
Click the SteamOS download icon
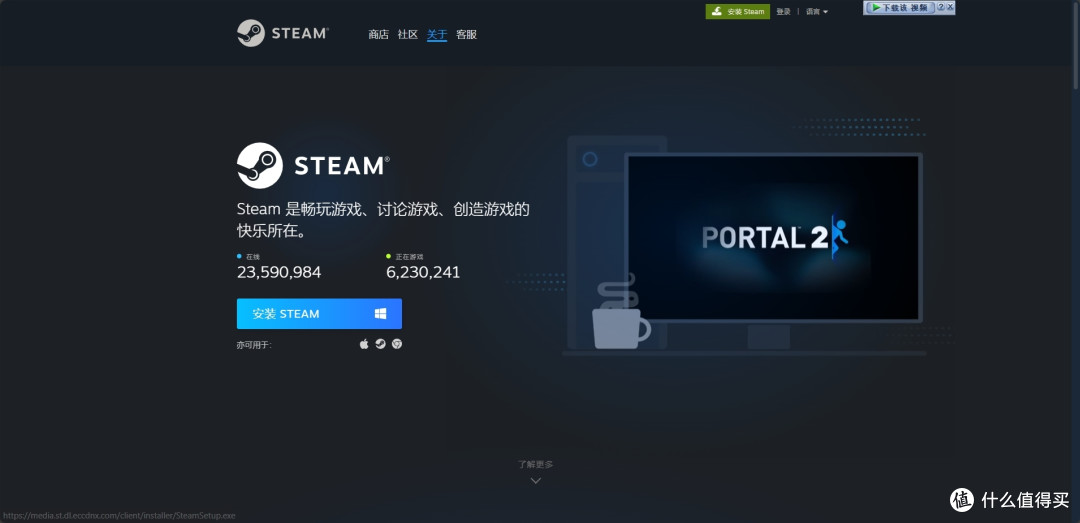tap(380, 344)
